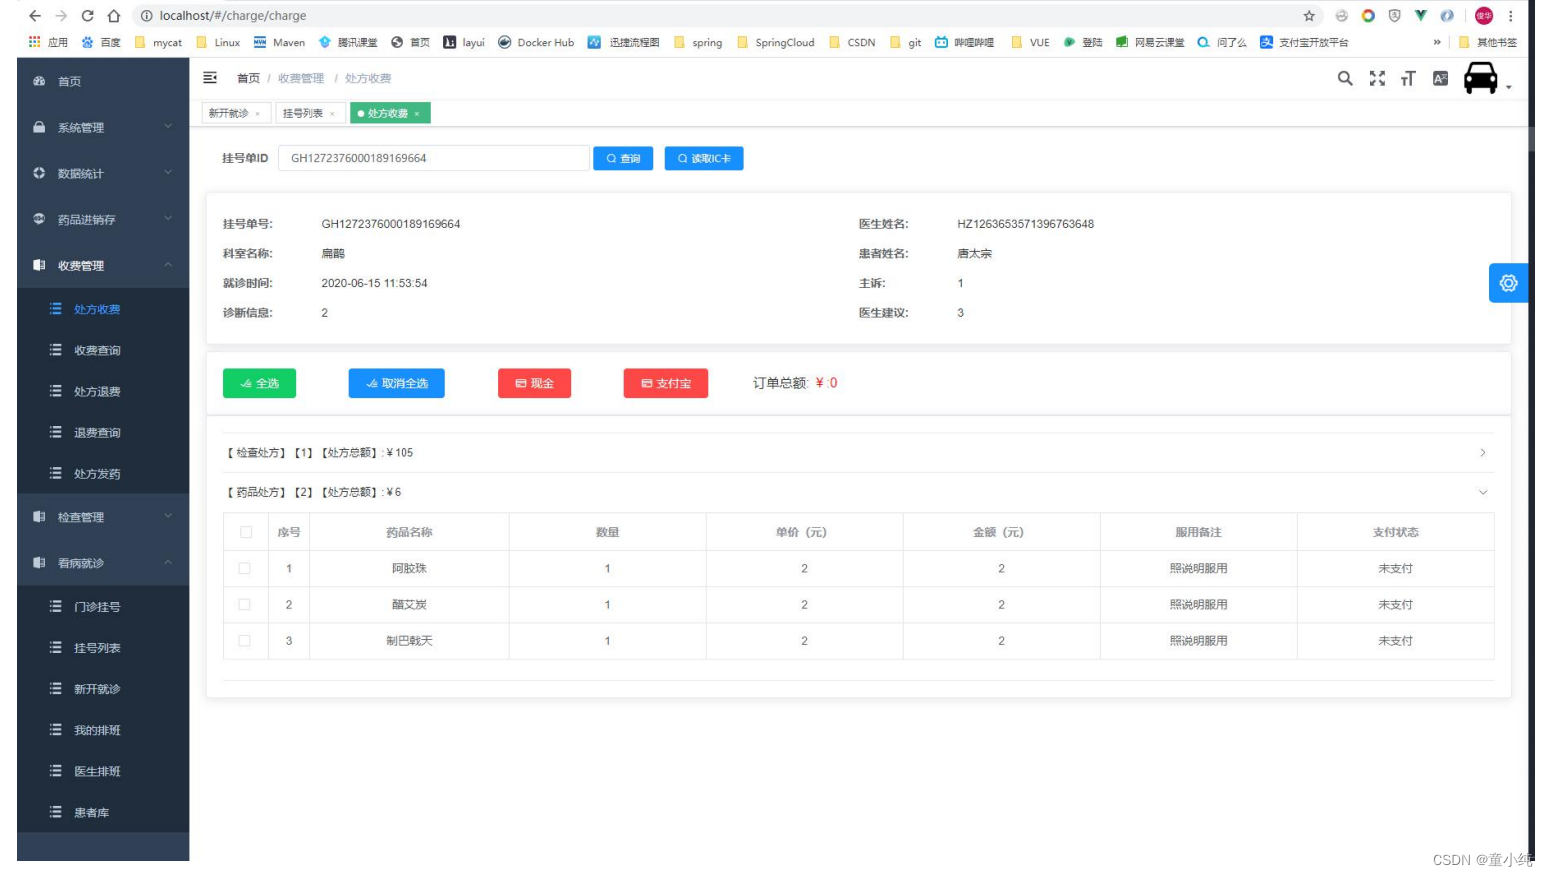Click the 订单总额 ￥0 text
Viewport: 1548px width, 876px height.
[x=795, y=383]
